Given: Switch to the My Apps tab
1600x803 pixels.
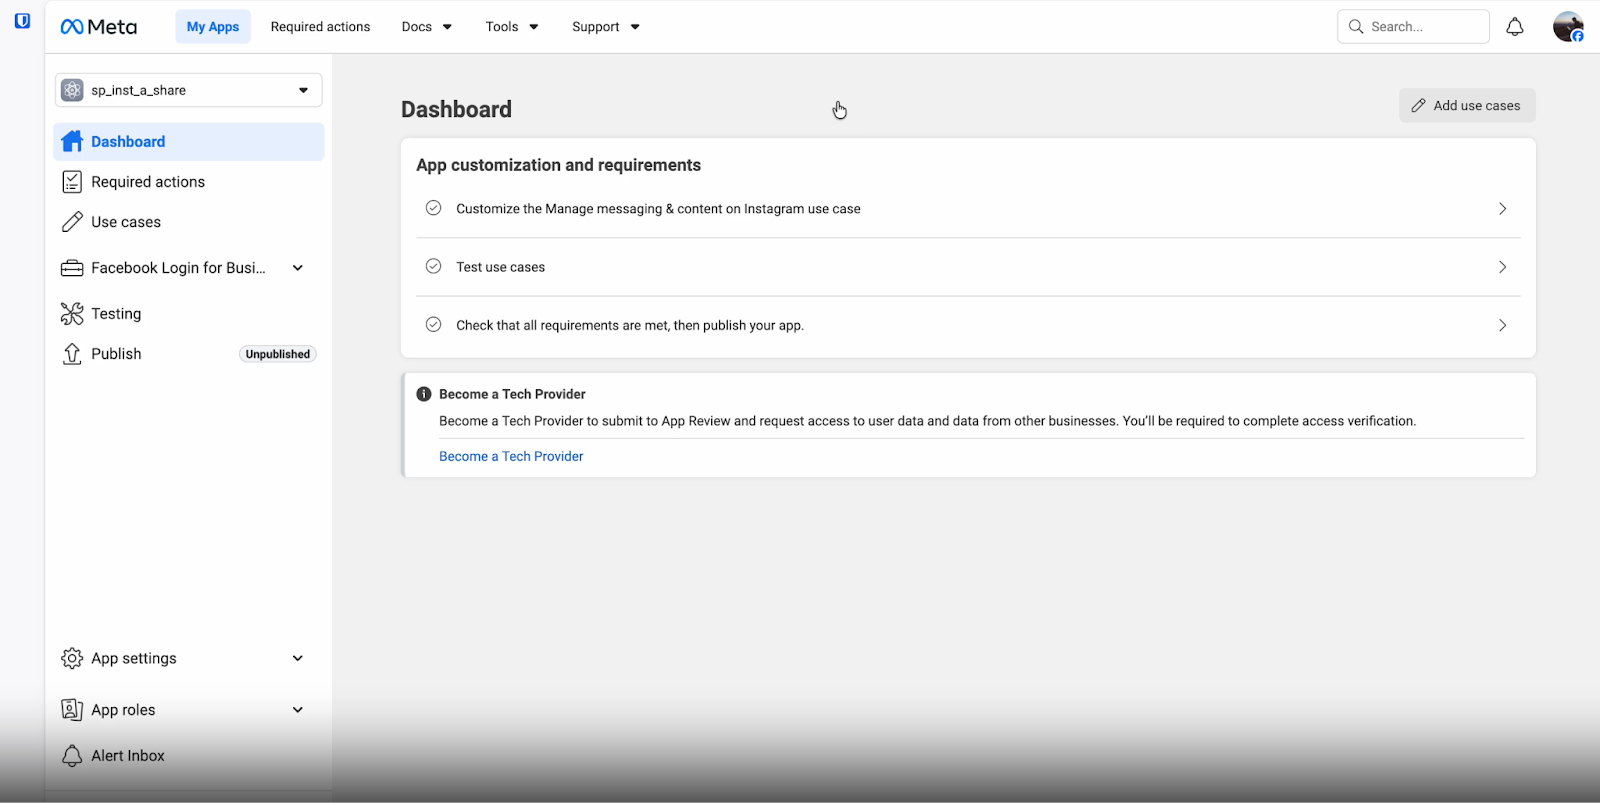Looking at the screenshot, I should [213, 27].
